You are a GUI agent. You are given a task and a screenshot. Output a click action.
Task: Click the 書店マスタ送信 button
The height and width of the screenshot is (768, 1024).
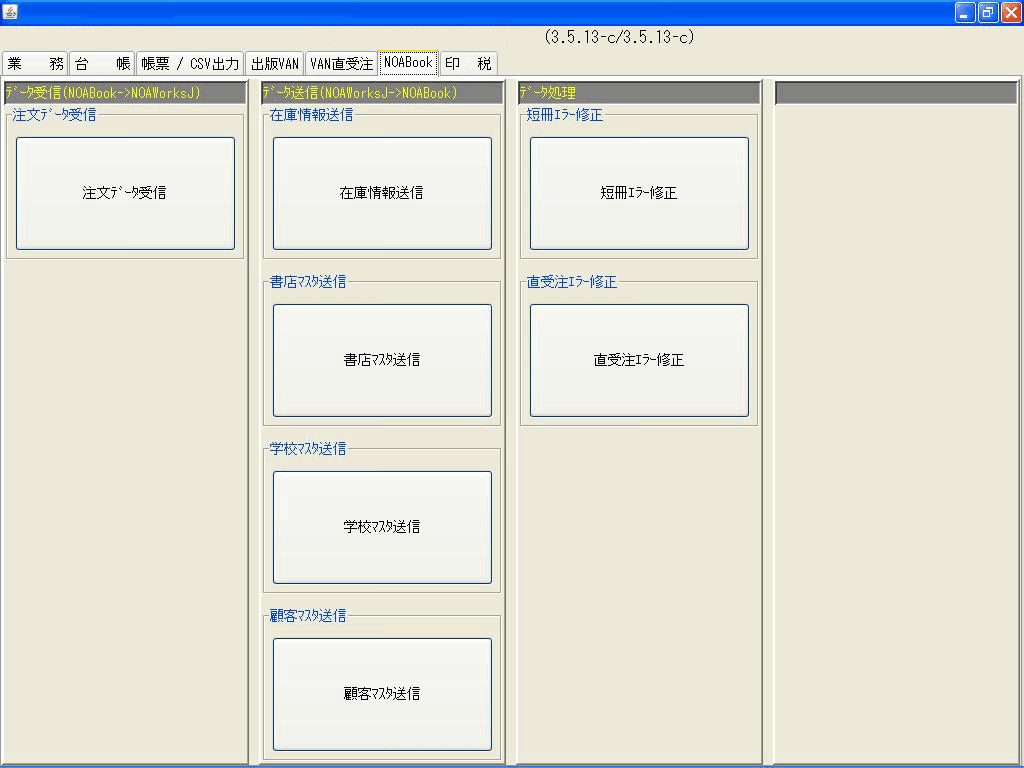tap(381, 360)
